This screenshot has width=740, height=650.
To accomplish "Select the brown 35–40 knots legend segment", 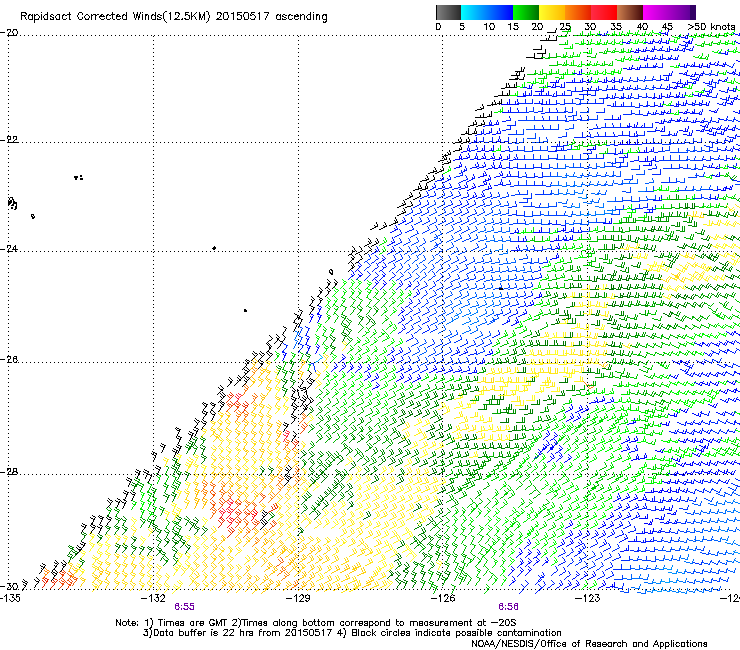I will tap(630, 12).
